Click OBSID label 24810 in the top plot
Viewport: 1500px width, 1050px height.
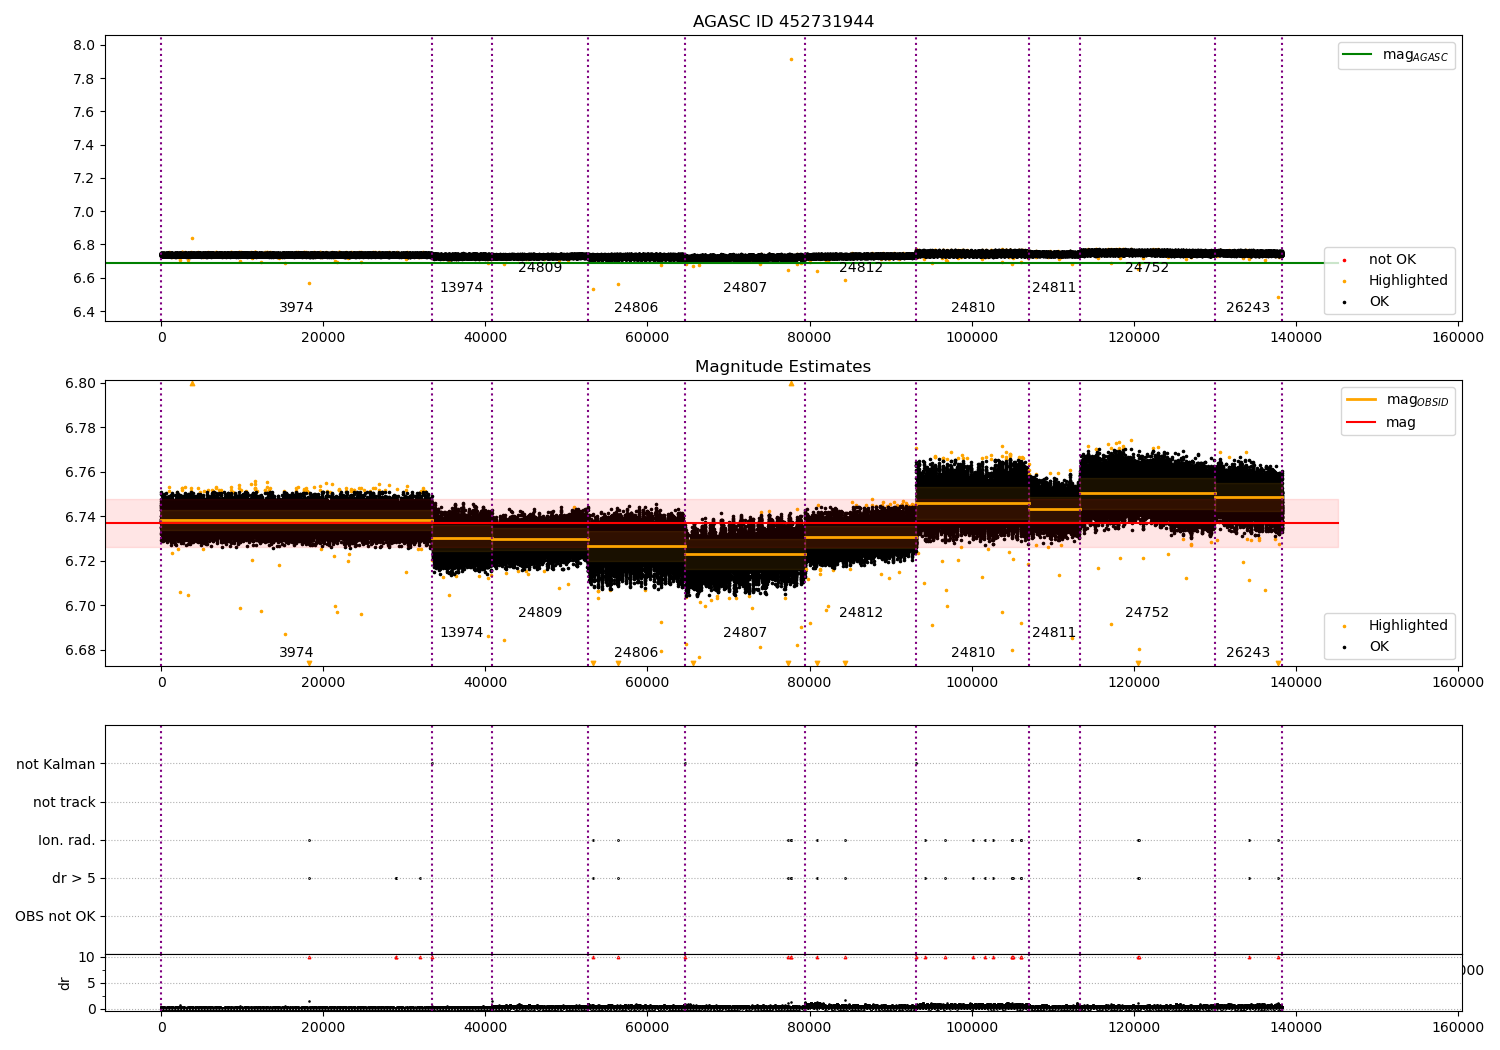(973, 308)
